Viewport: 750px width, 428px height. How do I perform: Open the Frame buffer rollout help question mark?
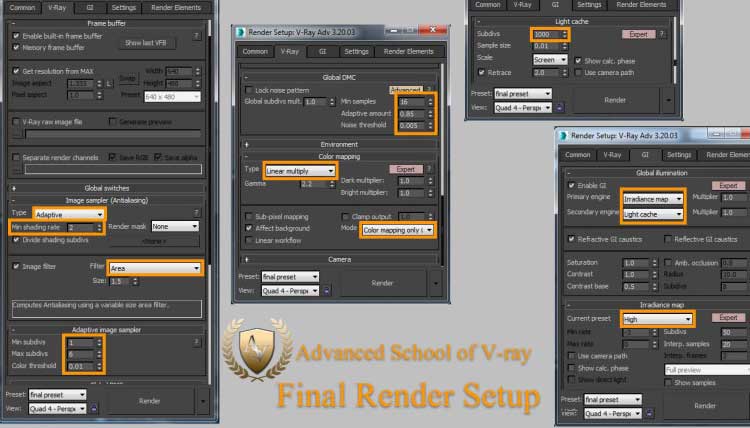click(x=197, y=36)
